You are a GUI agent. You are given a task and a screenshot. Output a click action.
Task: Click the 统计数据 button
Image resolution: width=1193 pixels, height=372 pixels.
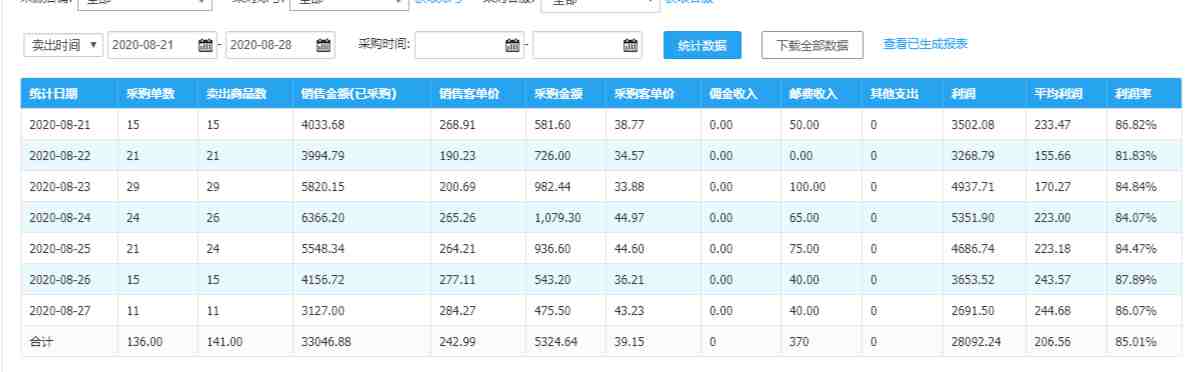pos(701,45)
